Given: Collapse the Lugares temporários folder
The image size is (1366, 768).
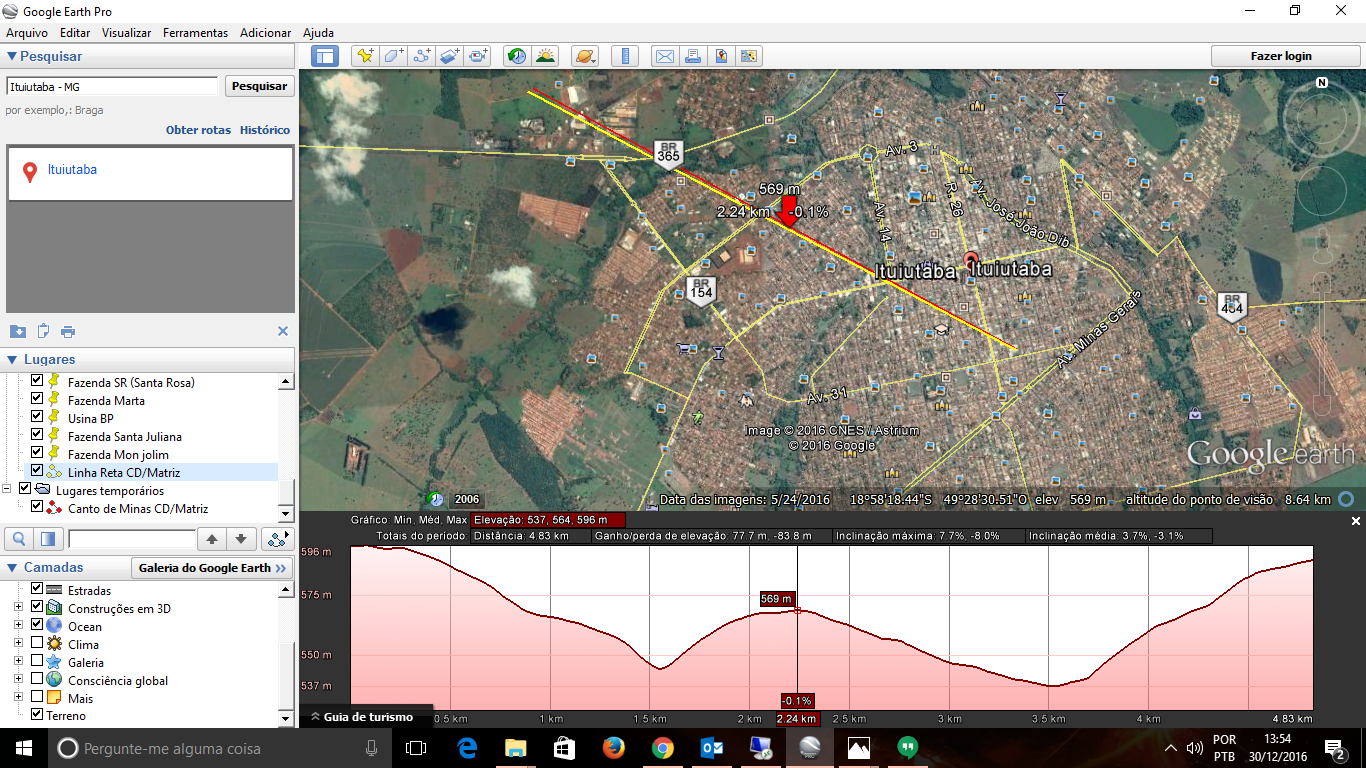Looking at the screenshot, I should click(8, 490).
